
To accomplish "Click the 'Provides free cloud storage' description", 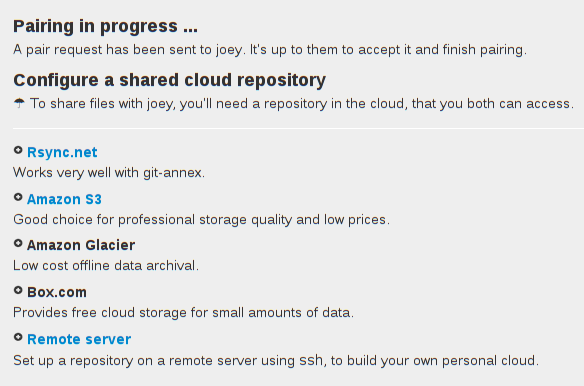I will 184,313.
